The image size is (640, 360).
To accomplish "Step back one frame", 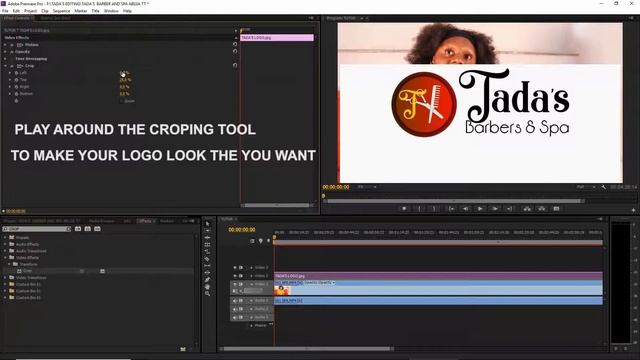I will pos(465,209).
